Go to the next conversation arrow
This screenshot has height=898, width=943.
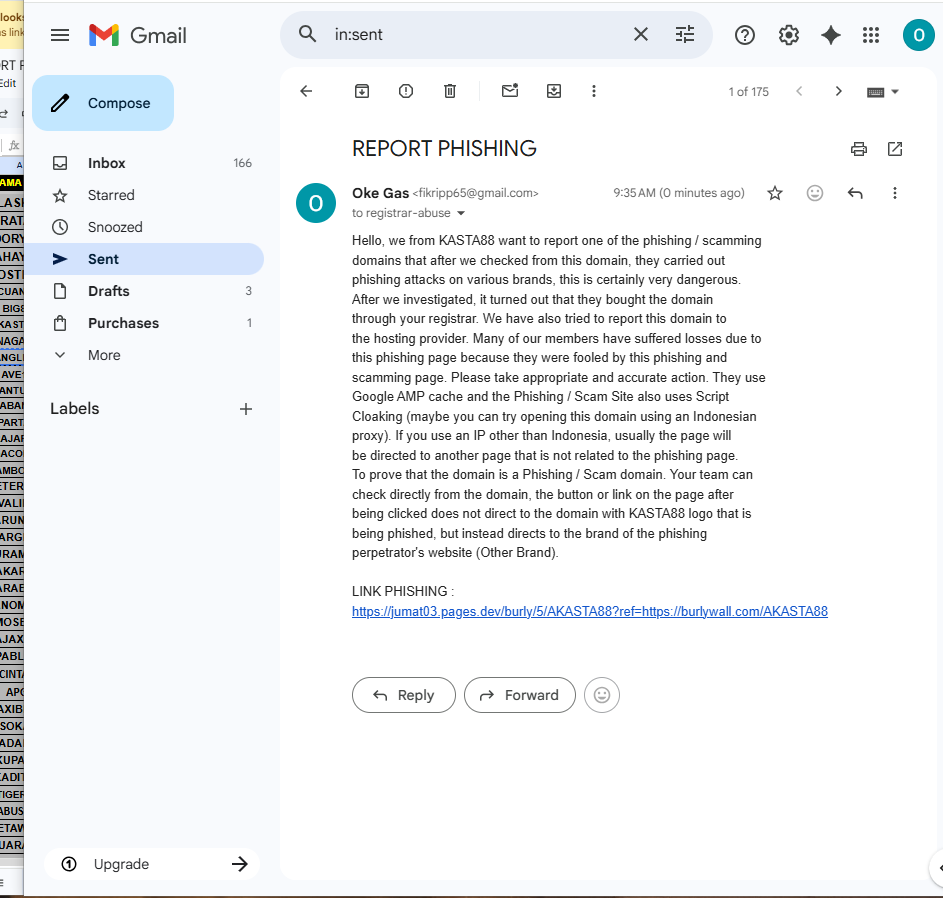point(838,91)
